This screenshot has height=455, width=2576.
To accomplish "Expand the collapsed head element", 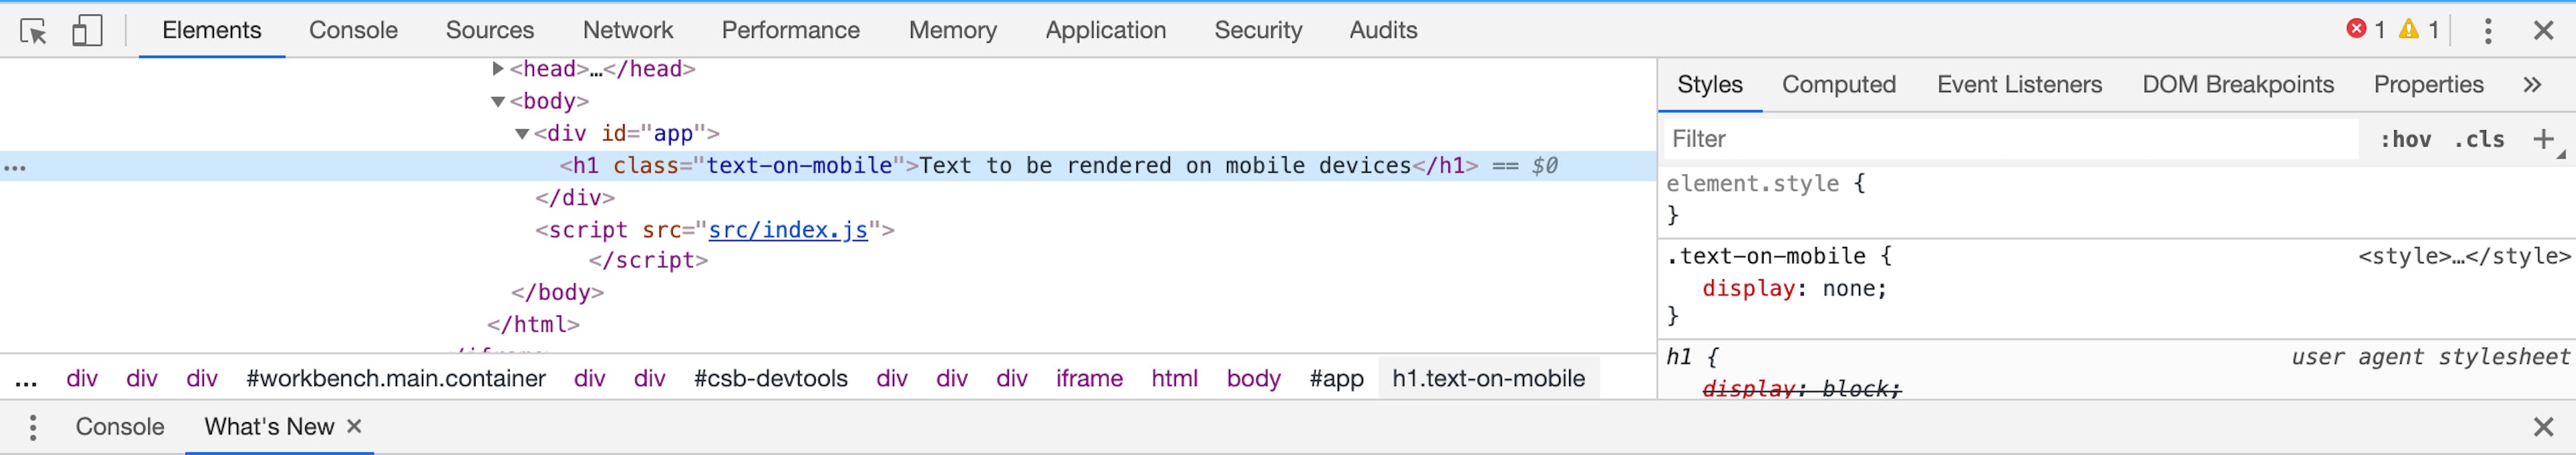I will tap(498, 69).
